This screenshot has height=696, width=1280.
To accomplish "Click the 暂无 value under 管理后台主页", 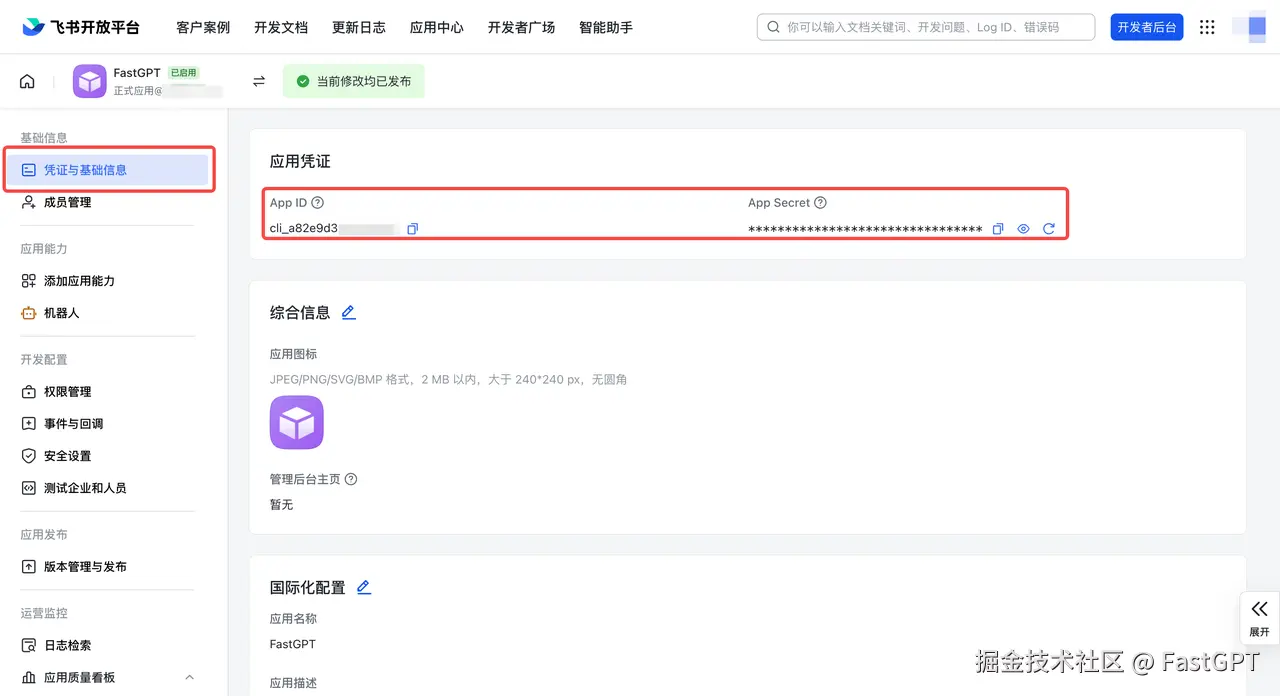I will click(x=282, y=505).
